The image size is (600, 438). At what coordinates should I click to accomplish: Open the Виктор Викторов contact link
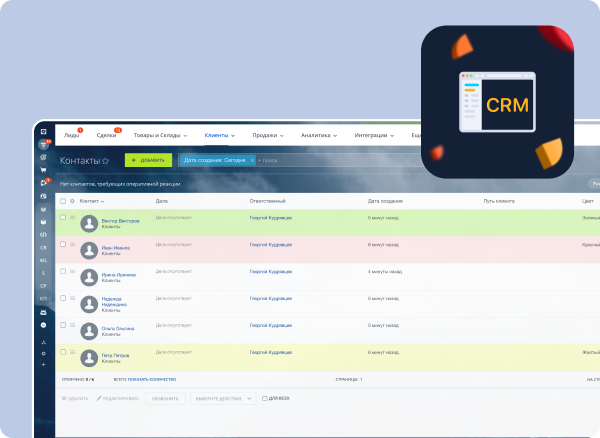[x=120, y=221]
